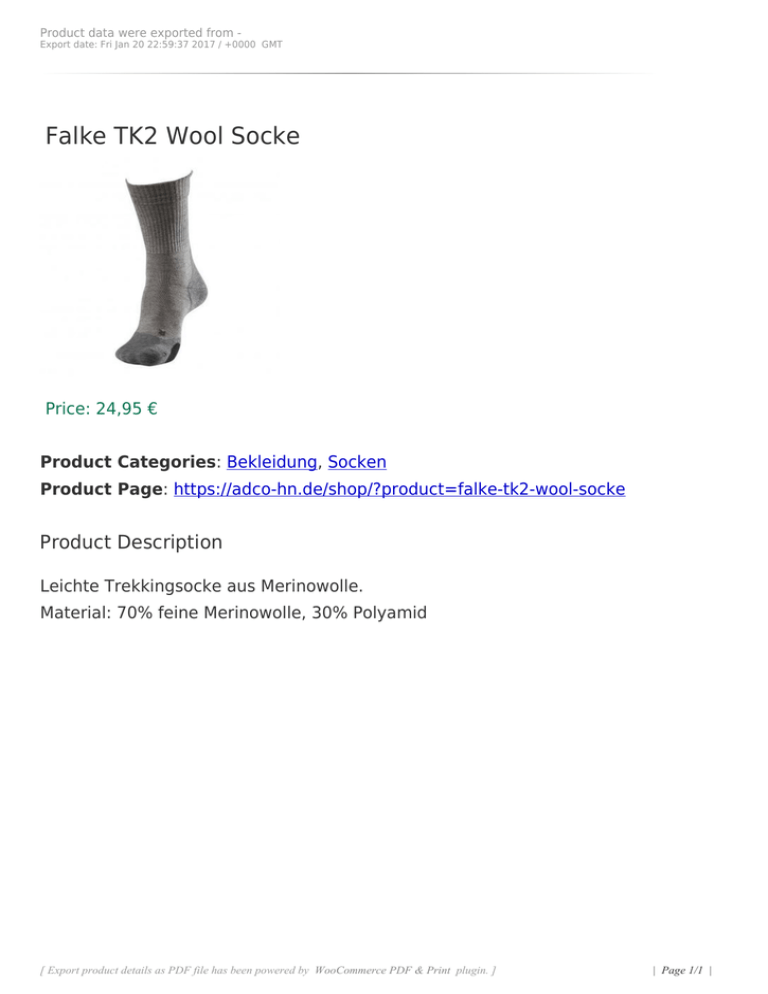Click the bold Product Categories label
This screenshot has width=768, height=994.
128,462
